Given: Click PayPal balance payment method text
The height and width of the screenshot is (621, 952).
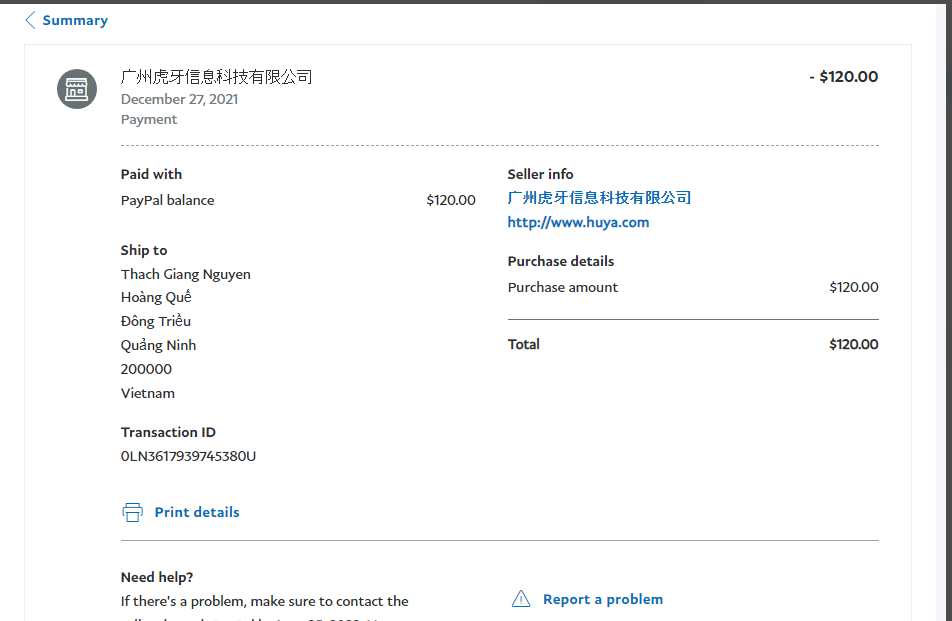Looking at the screenshot, I should tap(168, 200).
